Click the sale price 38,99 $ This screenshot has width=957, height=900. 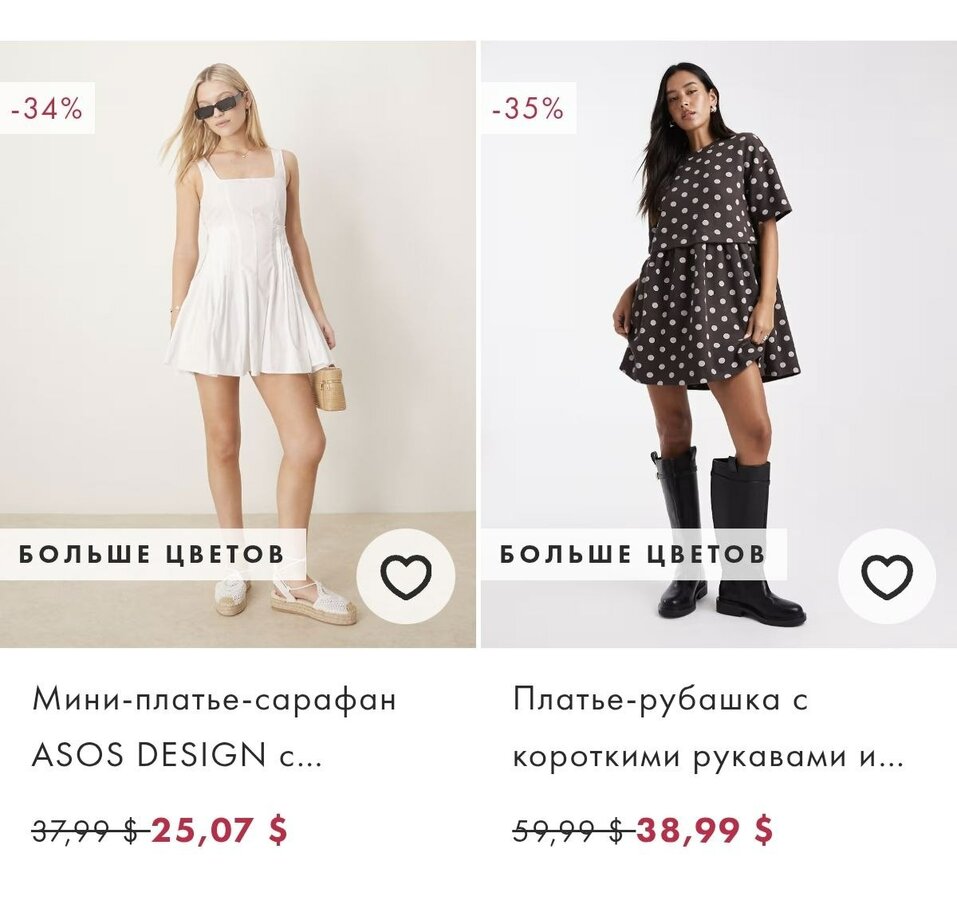[x=705, y=829]
